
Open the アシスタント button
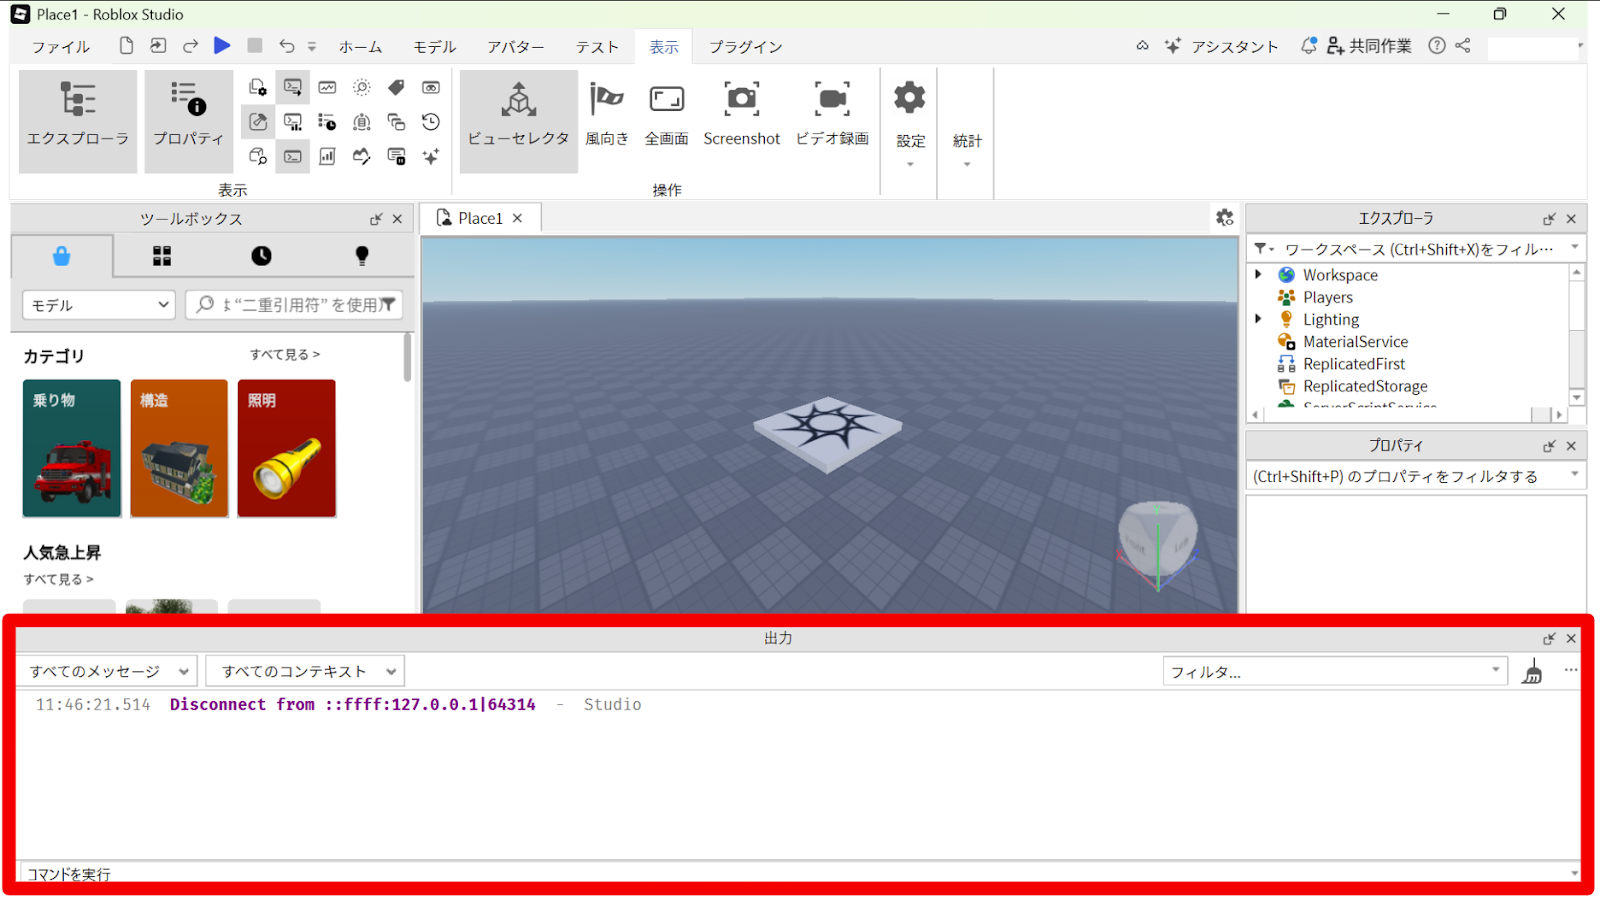coord(1222,46)
